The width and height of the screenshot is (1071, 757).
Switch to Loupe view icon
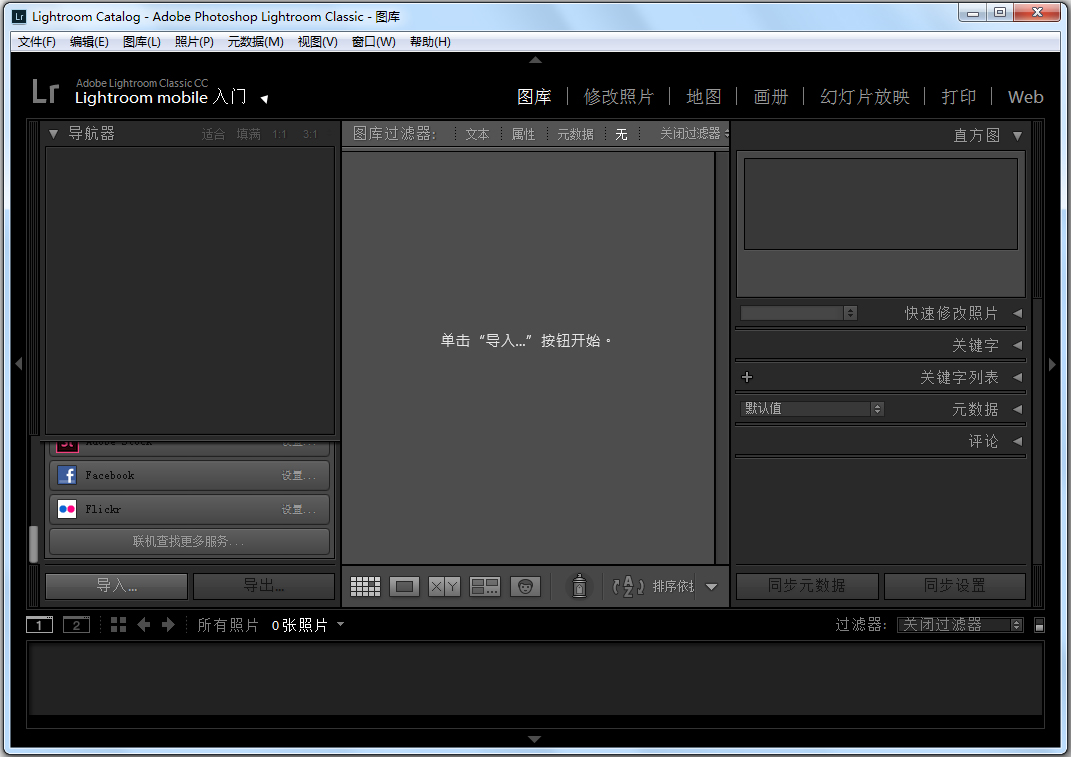[404, 586]
